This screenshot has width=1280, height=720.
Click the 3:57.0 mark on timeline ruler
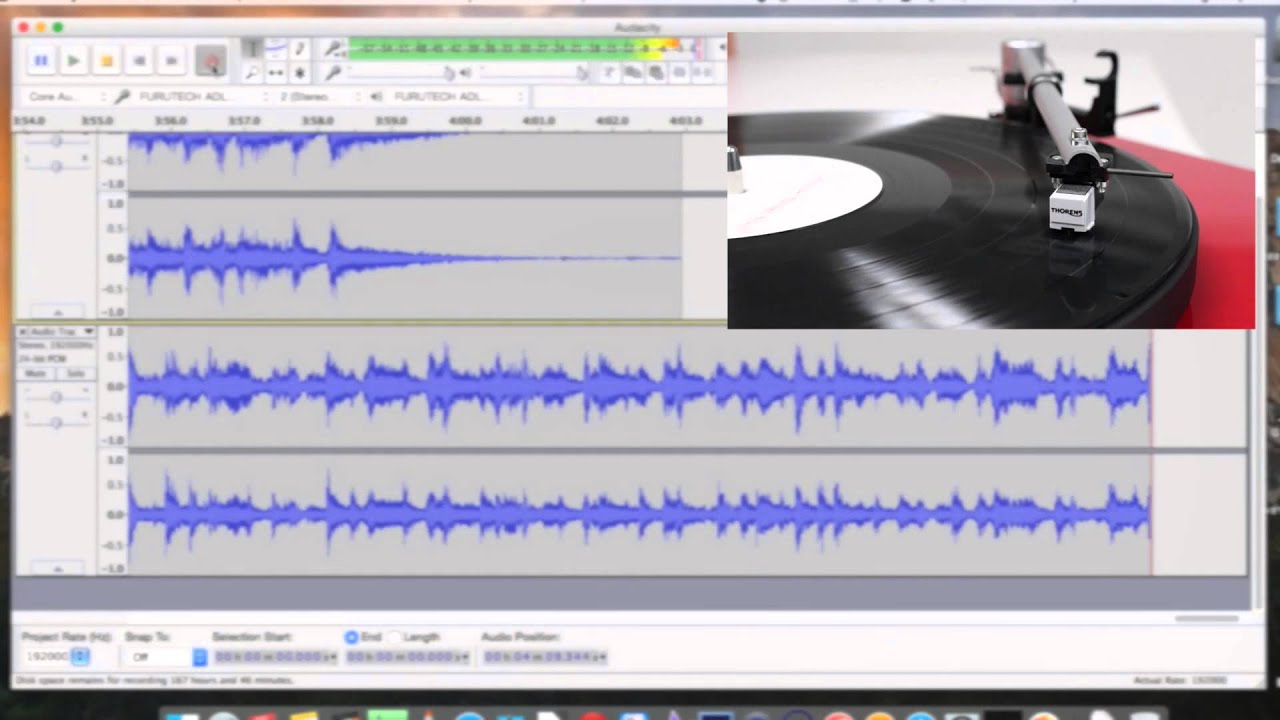pos(244,121)
